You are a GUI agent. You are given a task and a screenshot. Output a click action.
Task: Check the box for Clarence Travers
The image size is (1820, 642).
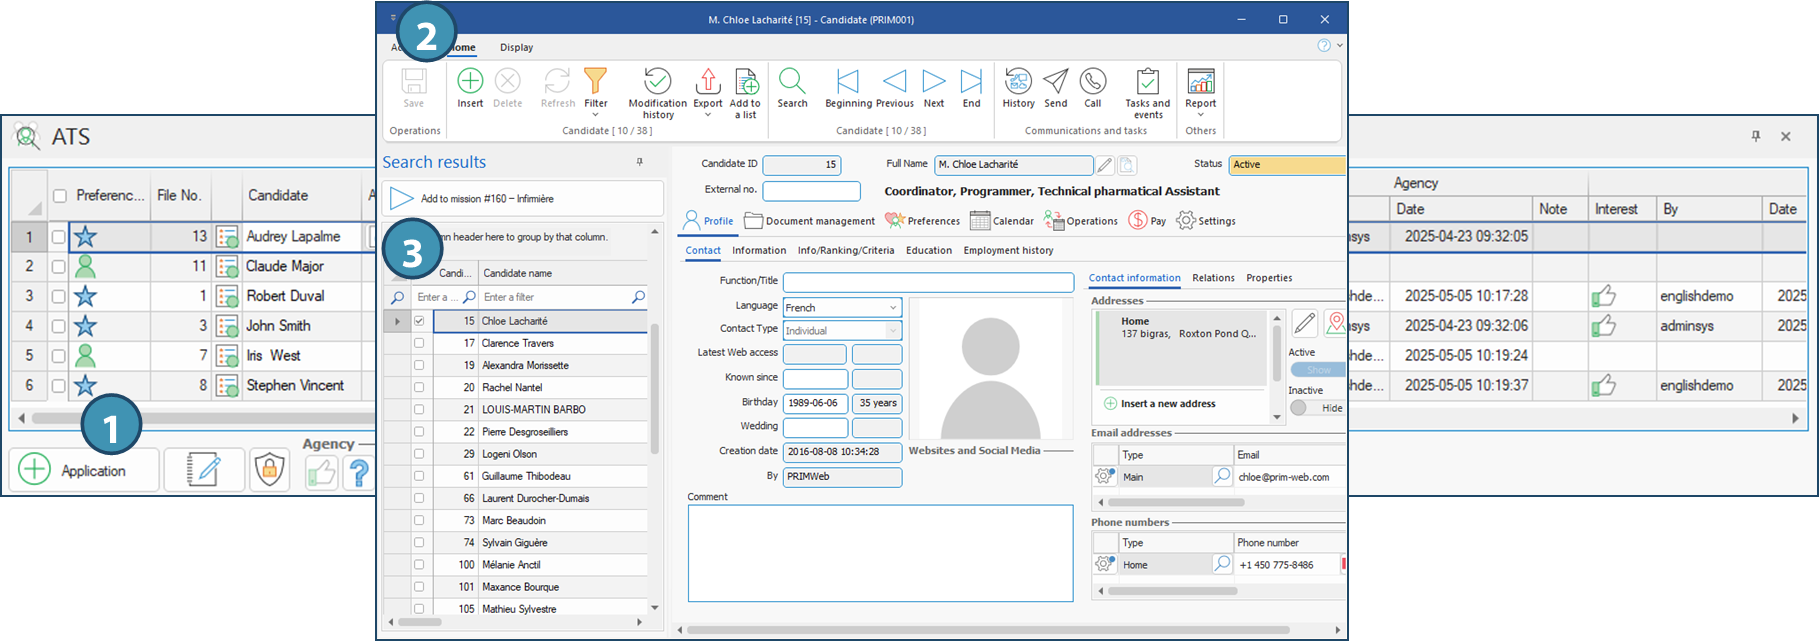pos(419,343)
